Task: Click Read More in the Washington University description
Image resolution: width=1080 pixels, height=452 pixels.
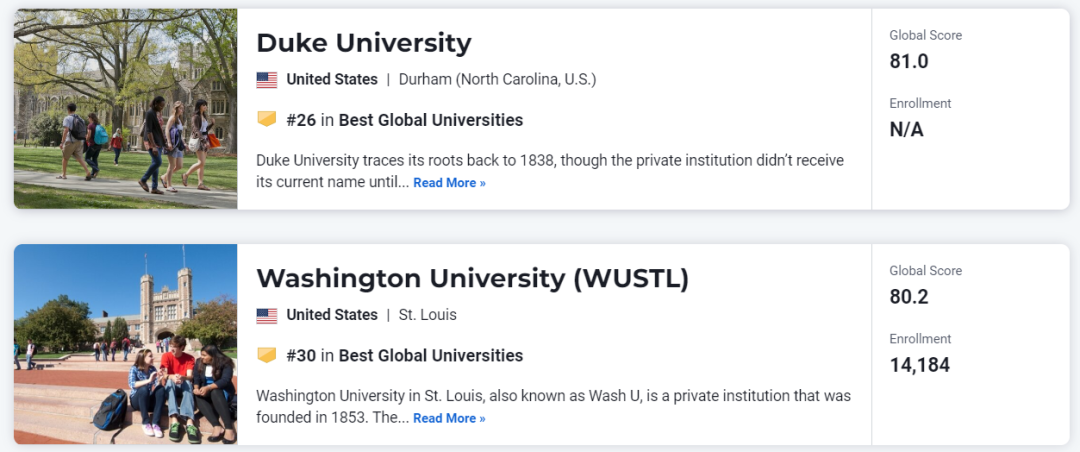Action: 449,419
